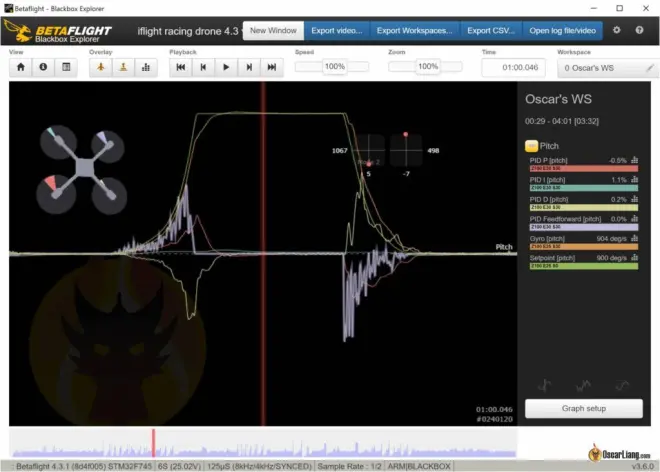Click the Graph setup button
Image resolution: width=660 pixels, height=472 pixels.
coord(584,408)
